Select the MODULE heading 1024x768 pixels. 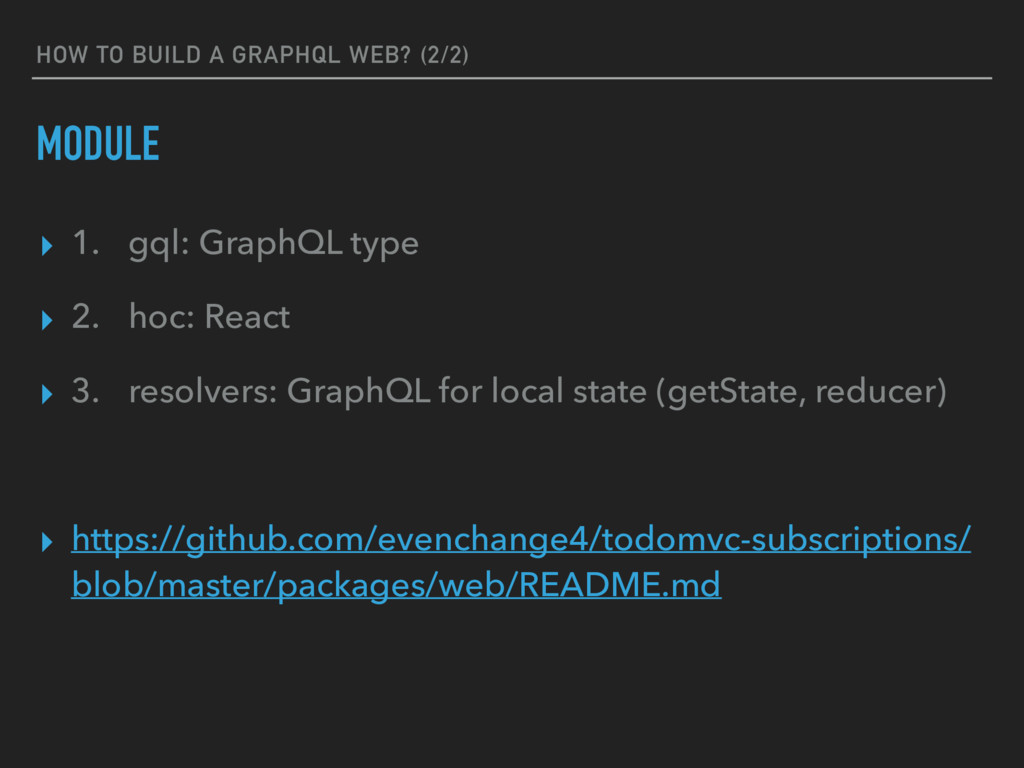[98, 143]
